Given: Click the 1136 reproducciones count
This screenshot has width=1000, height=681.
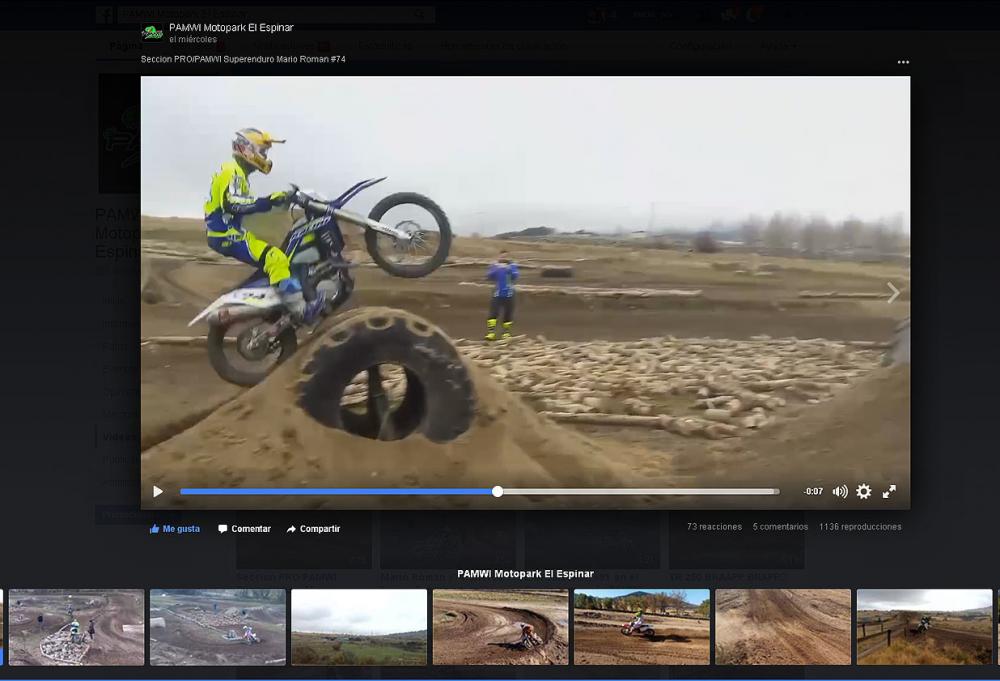Looking at the screenshot, I should [x=860, y=527].
